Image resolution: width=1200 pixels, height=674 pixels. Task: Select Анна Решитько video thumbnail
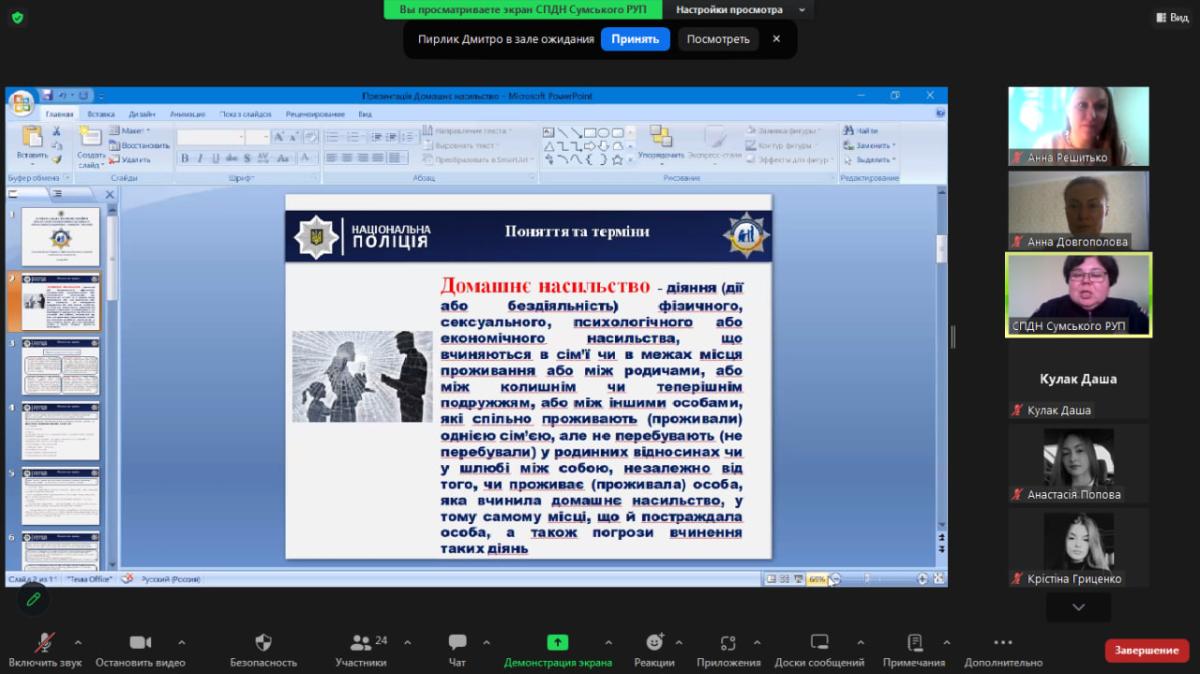pos(1078,126)
